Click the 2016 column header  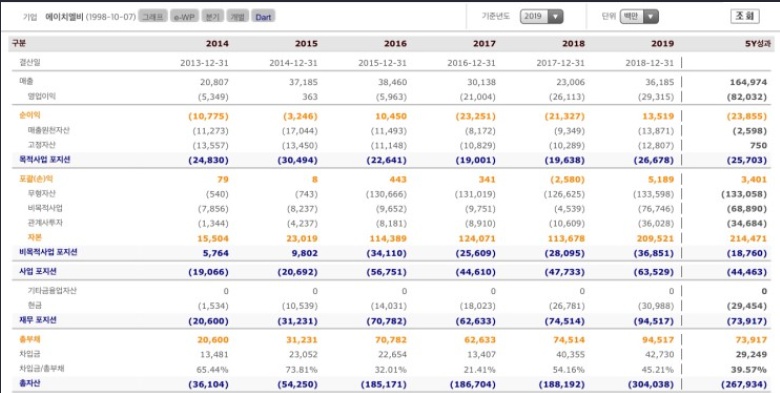[395, 43]
